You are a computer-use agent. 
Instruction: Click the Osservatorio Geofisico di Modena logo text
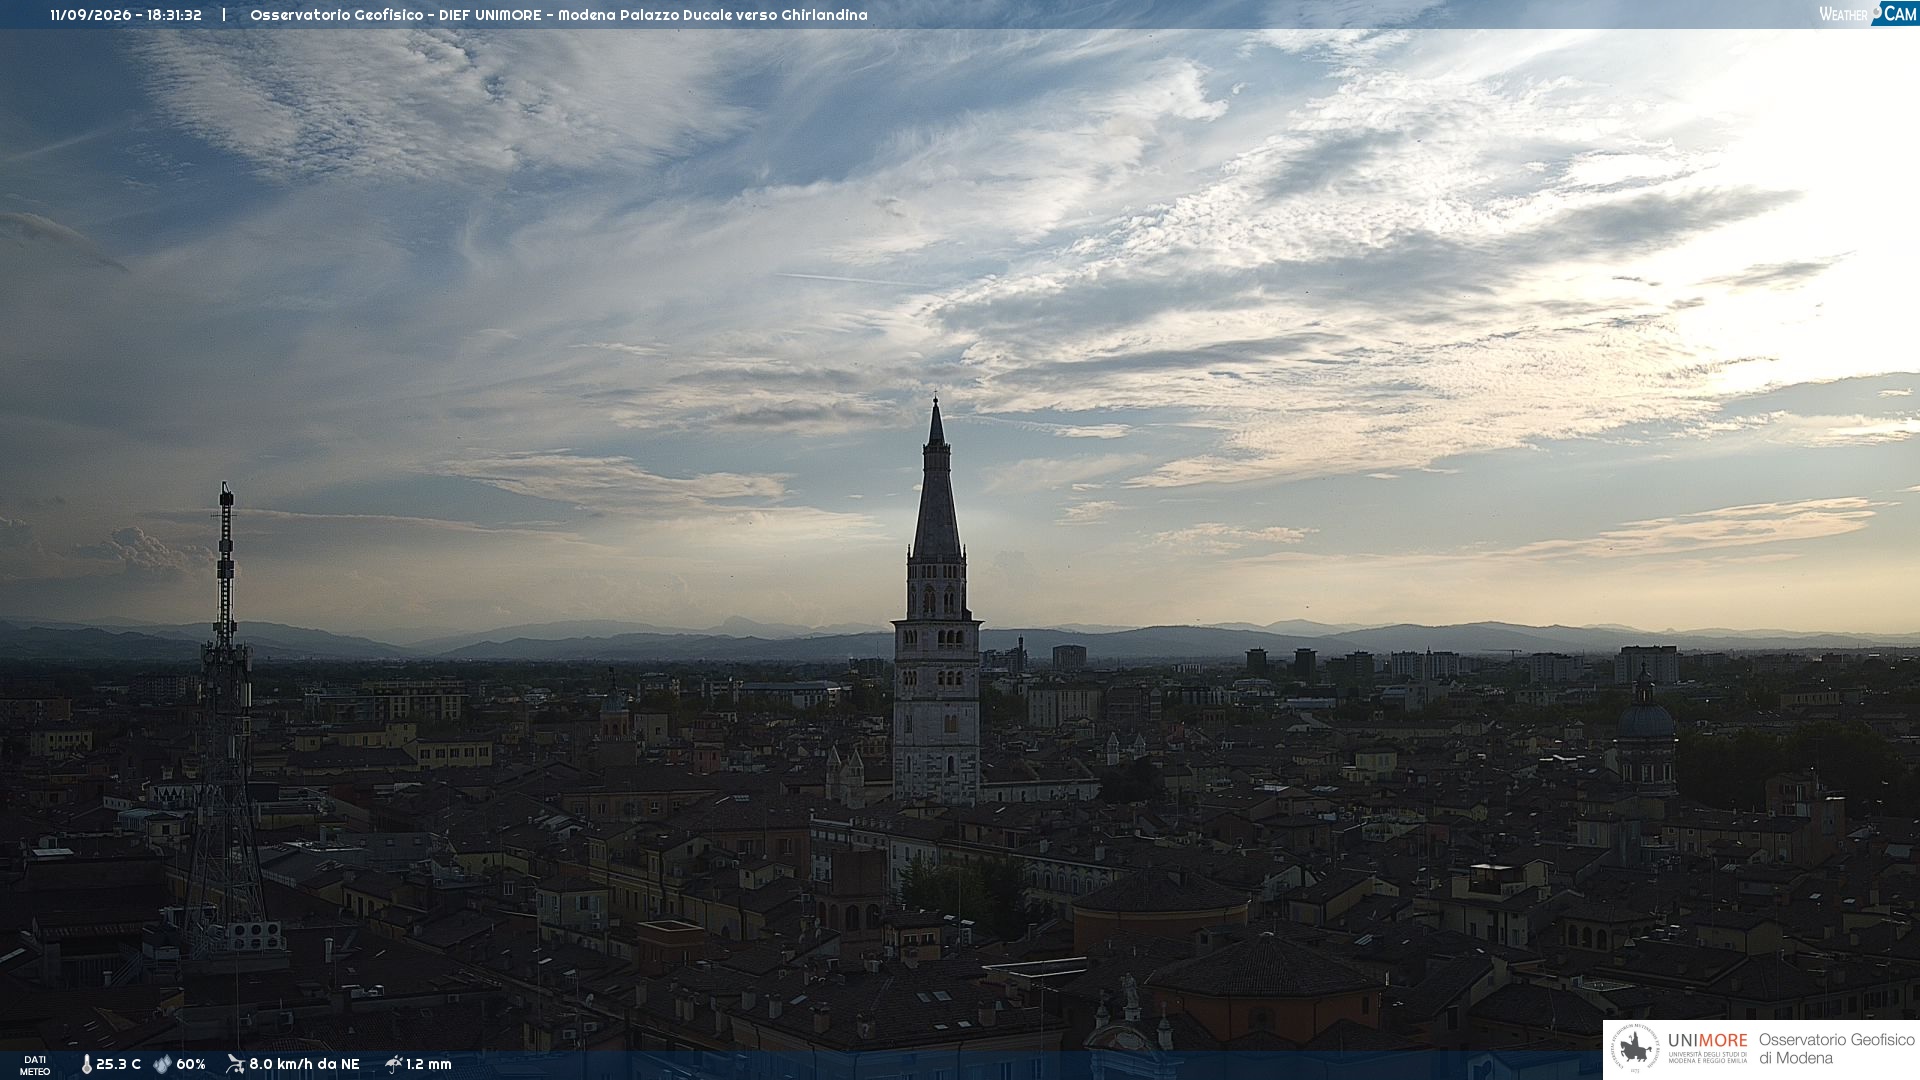(x=1836, y=1049)
